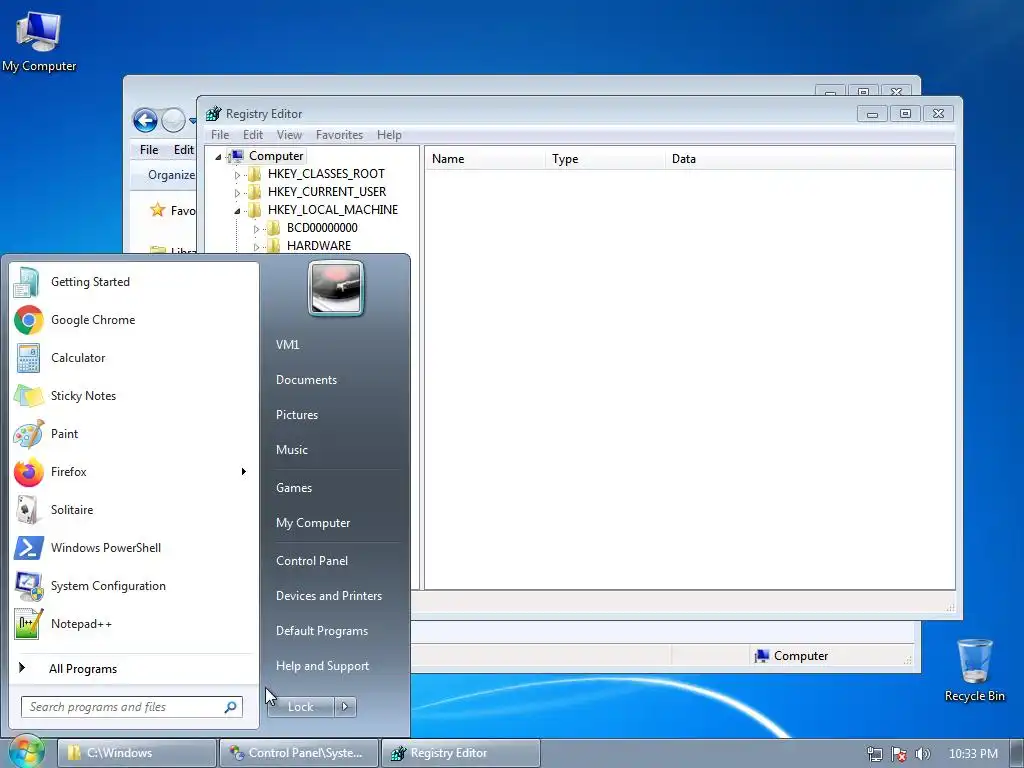Click the search magnifier icon
This screenshot has height=768, width=1024.
[x=231, y=707]
